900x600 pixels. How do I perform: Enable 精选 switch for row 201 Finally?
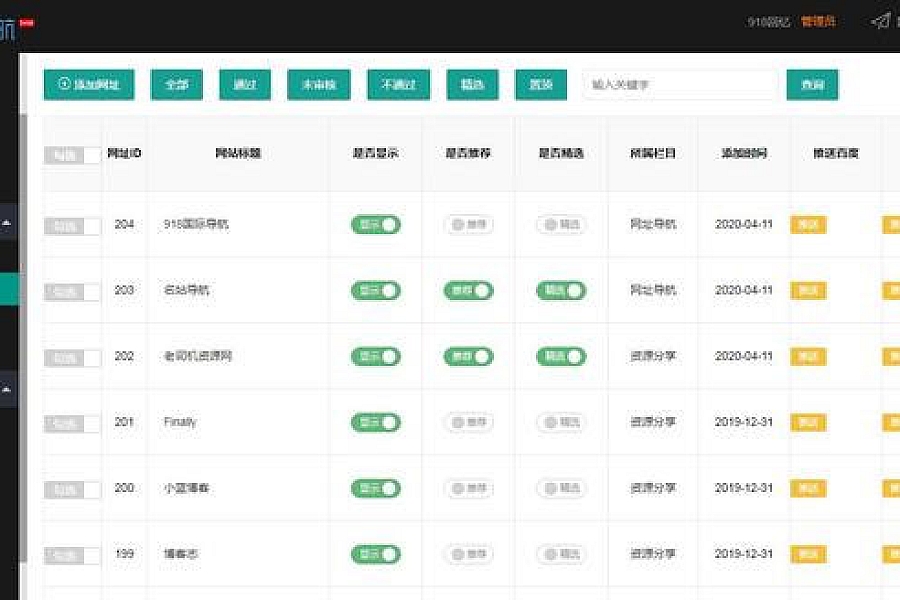[561, 423]
